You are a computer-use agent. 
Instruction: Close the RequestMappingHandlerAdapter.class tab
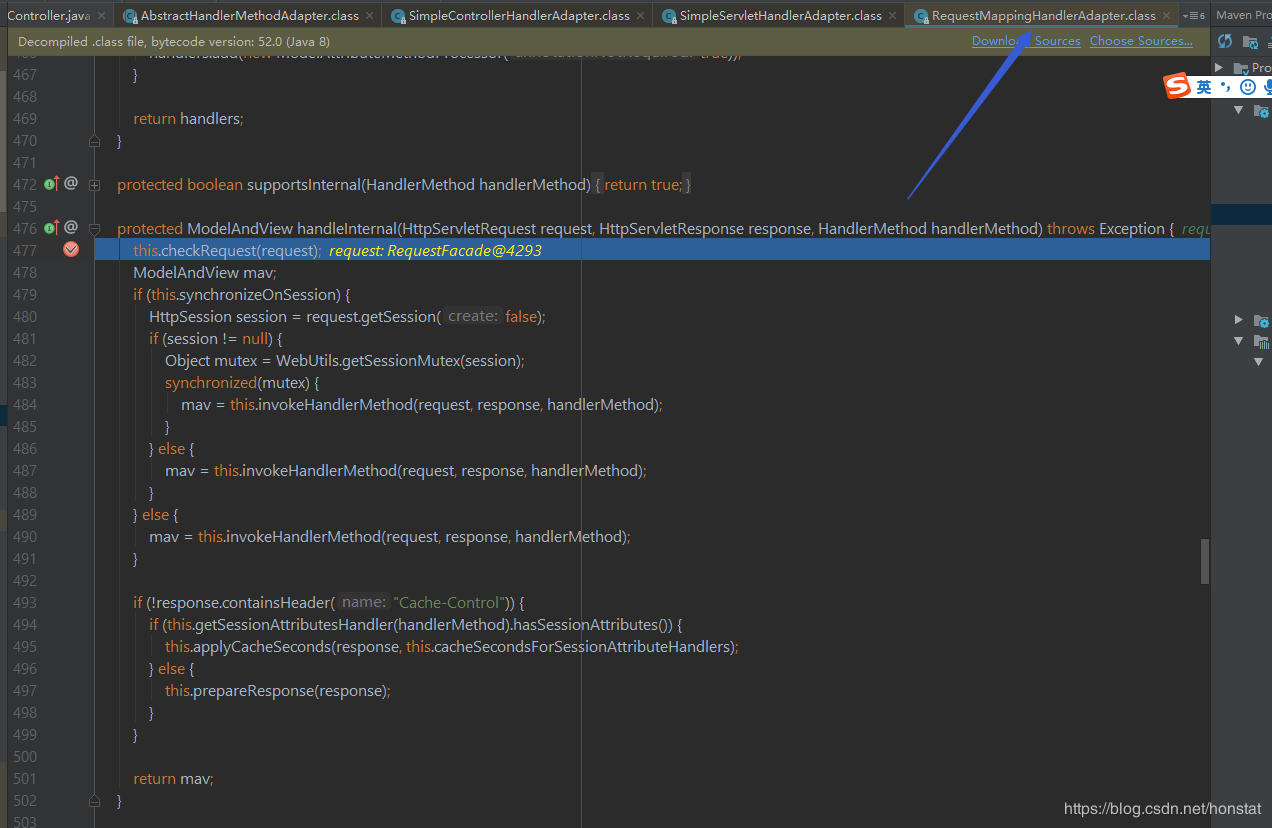coord(1166,16)
